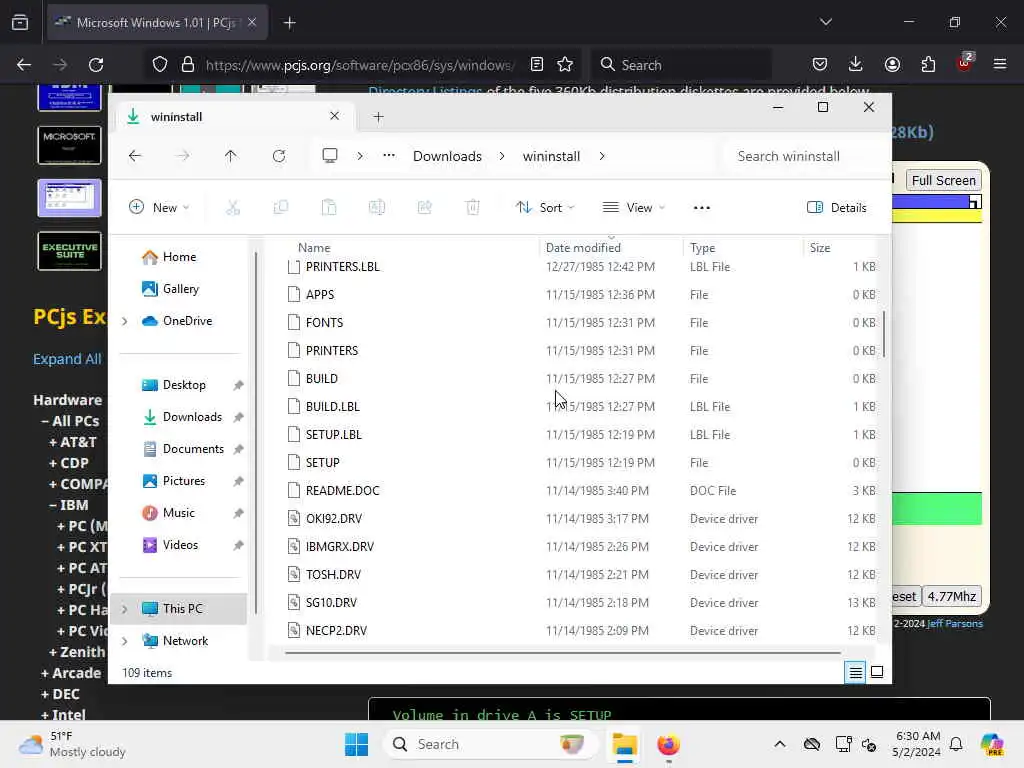The image size is (1024, 768).
Task: Click the Cut icon in Explorer toolbar
Action: (233, 208)
